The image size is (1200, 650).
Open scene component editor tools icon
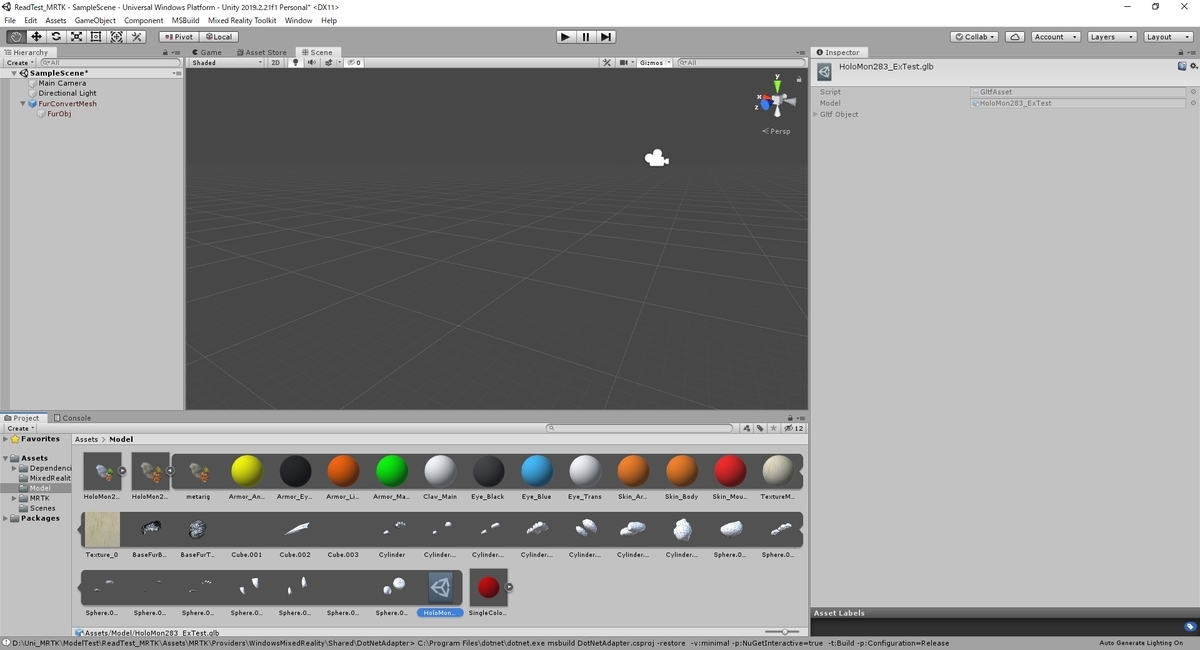click(x=607, y=63)
